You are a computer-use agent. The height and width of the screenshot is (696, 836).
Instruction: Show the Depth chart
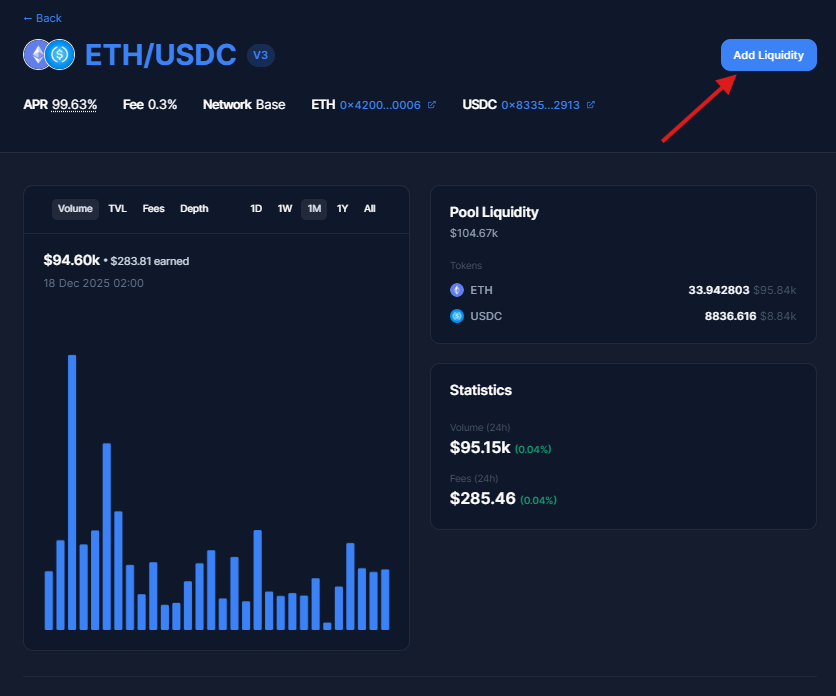[194, 209]
